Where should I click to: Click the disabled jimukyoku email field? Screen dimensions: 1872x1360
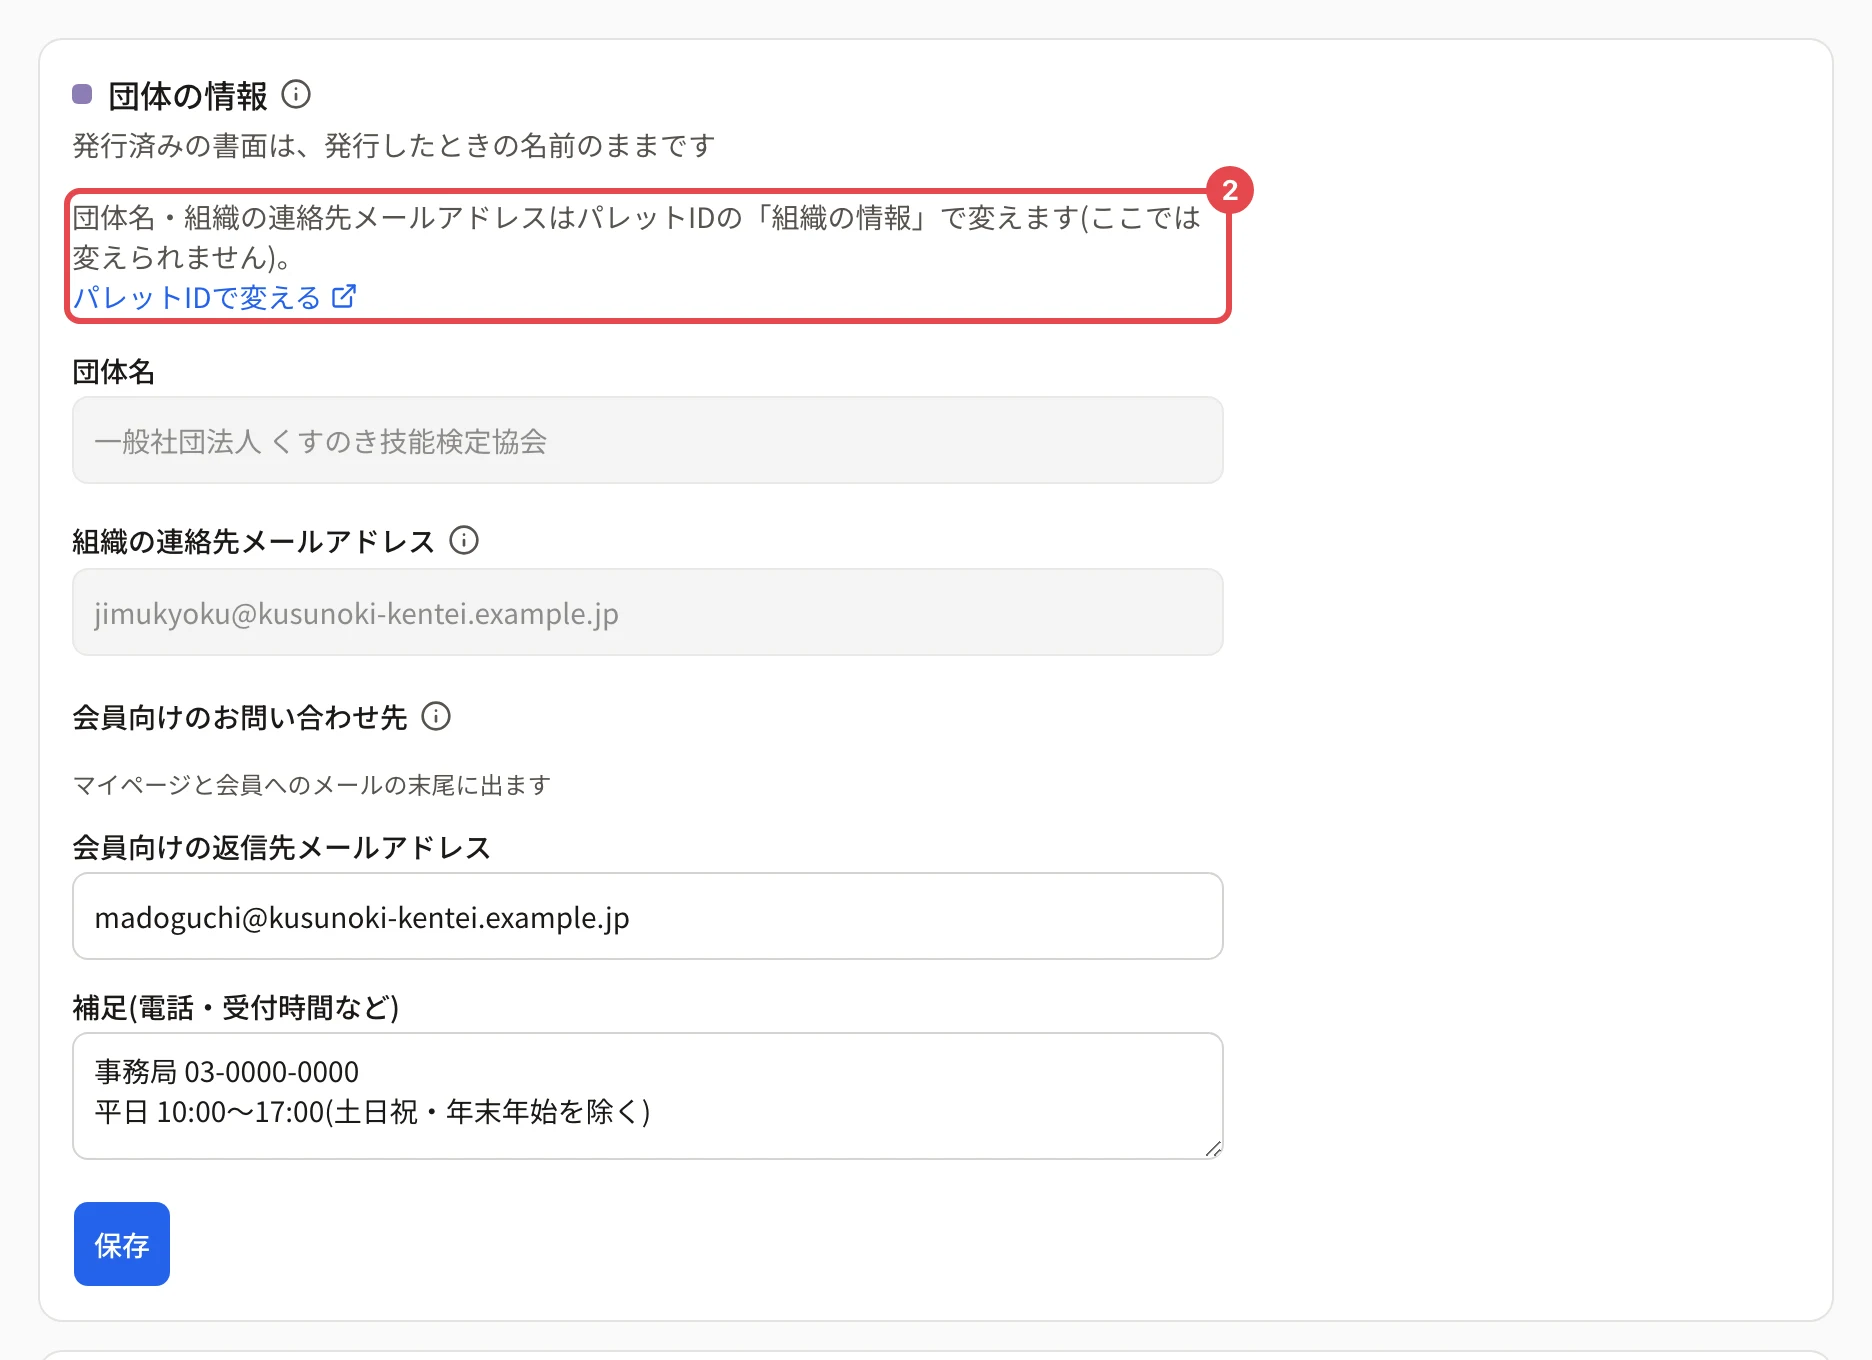pos(648,612)
